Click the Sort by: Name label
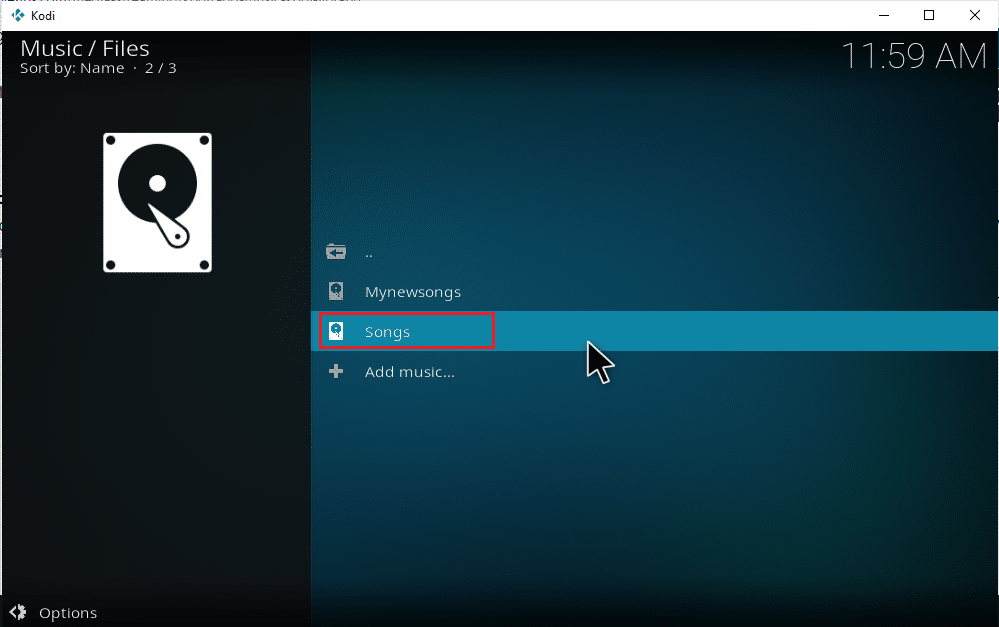Viewport: 999px width, 627px height. 72,68
